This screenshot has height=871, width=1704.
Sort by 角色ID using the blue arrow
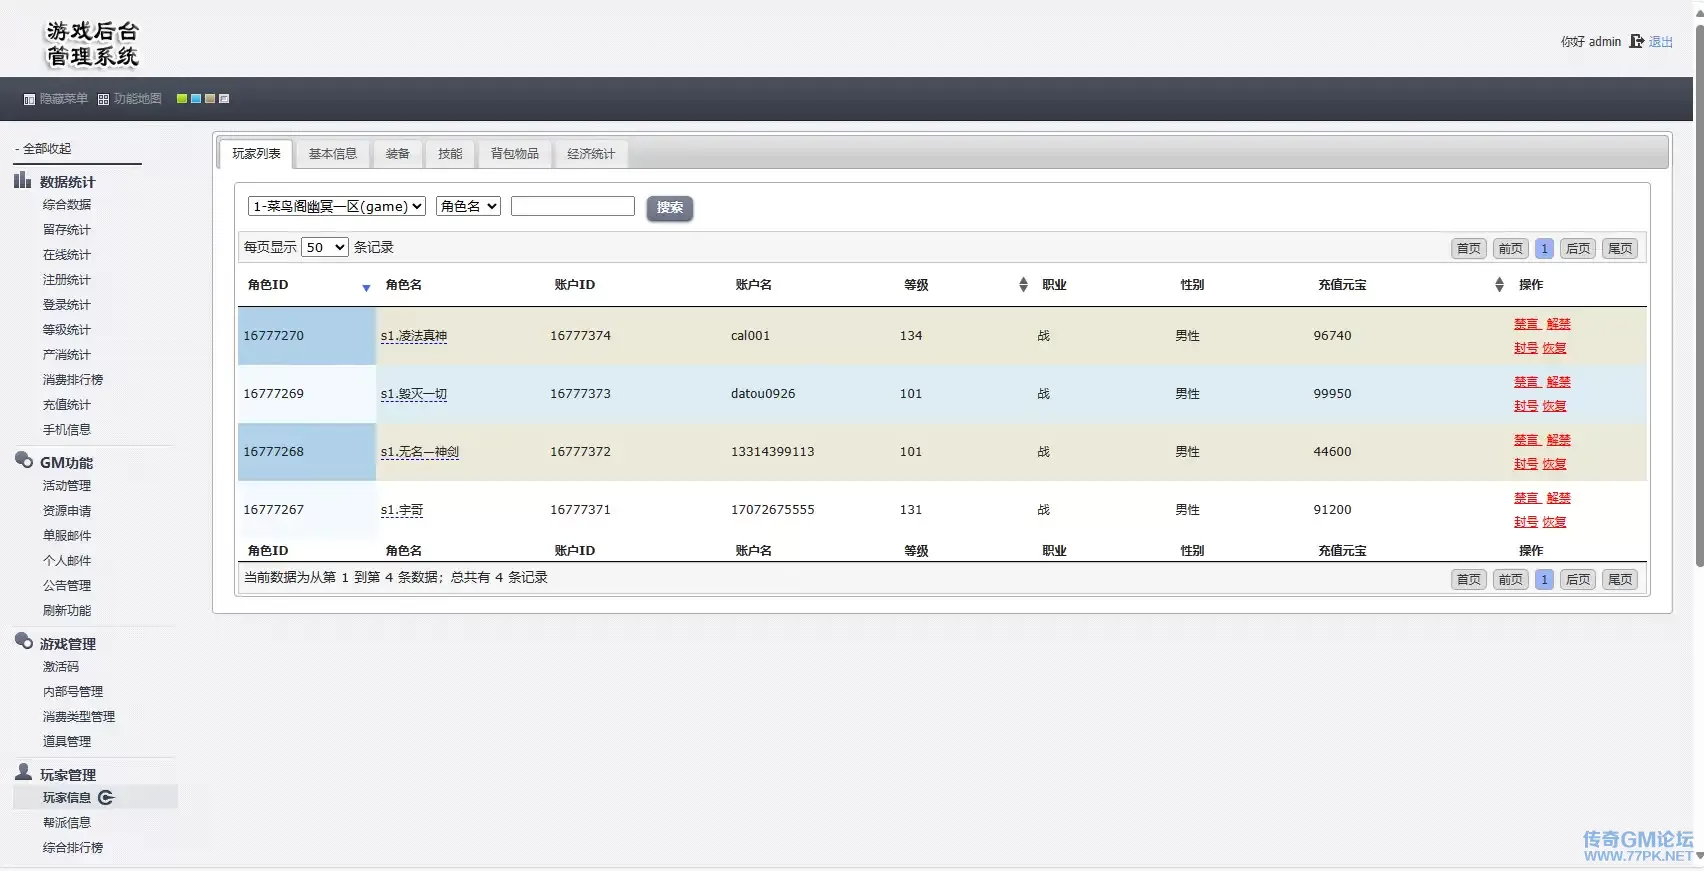[x=366, y=288]
